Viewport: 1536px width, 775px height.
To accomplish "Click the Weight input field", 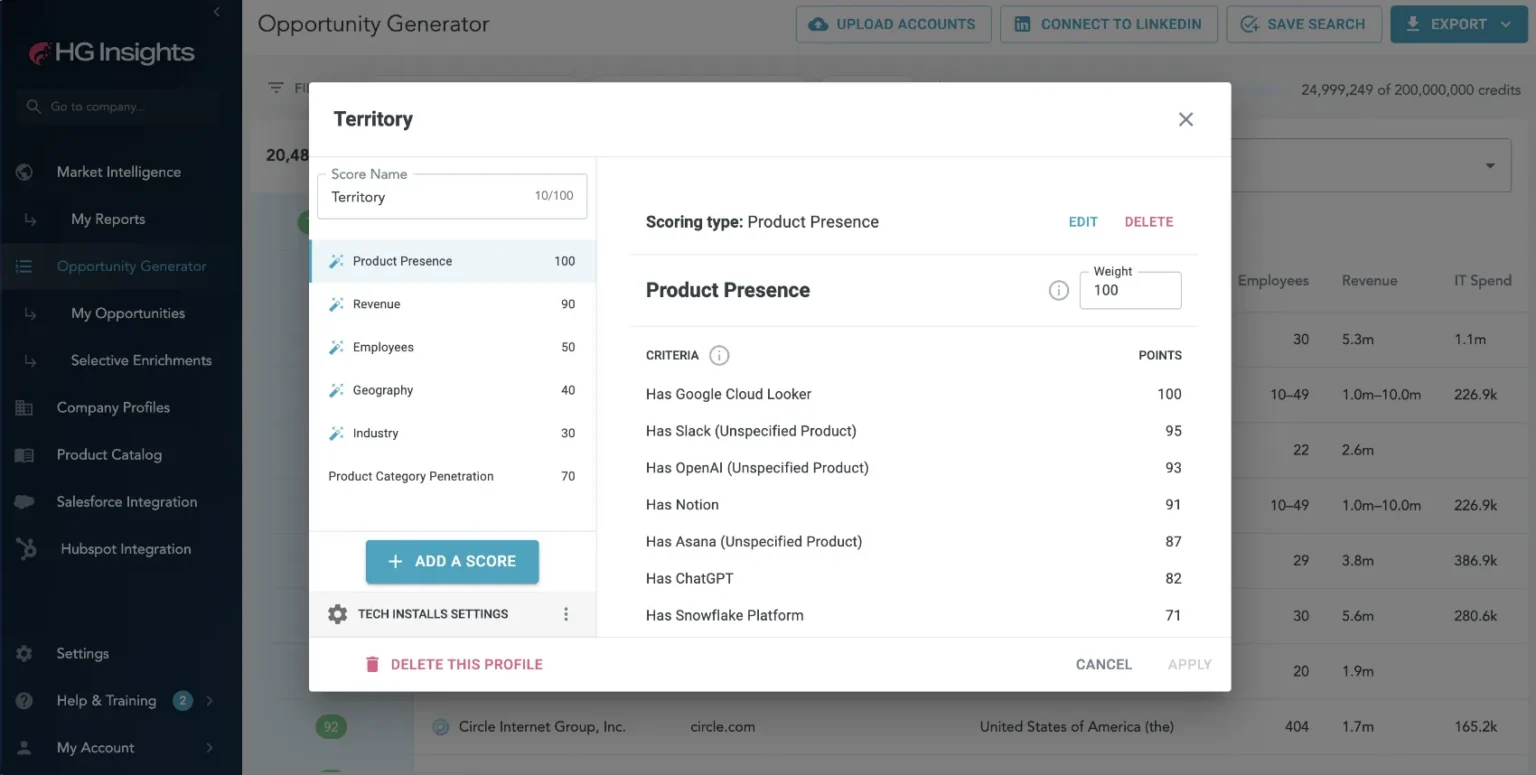I will pyautogui.click(x=1130, y=290).
